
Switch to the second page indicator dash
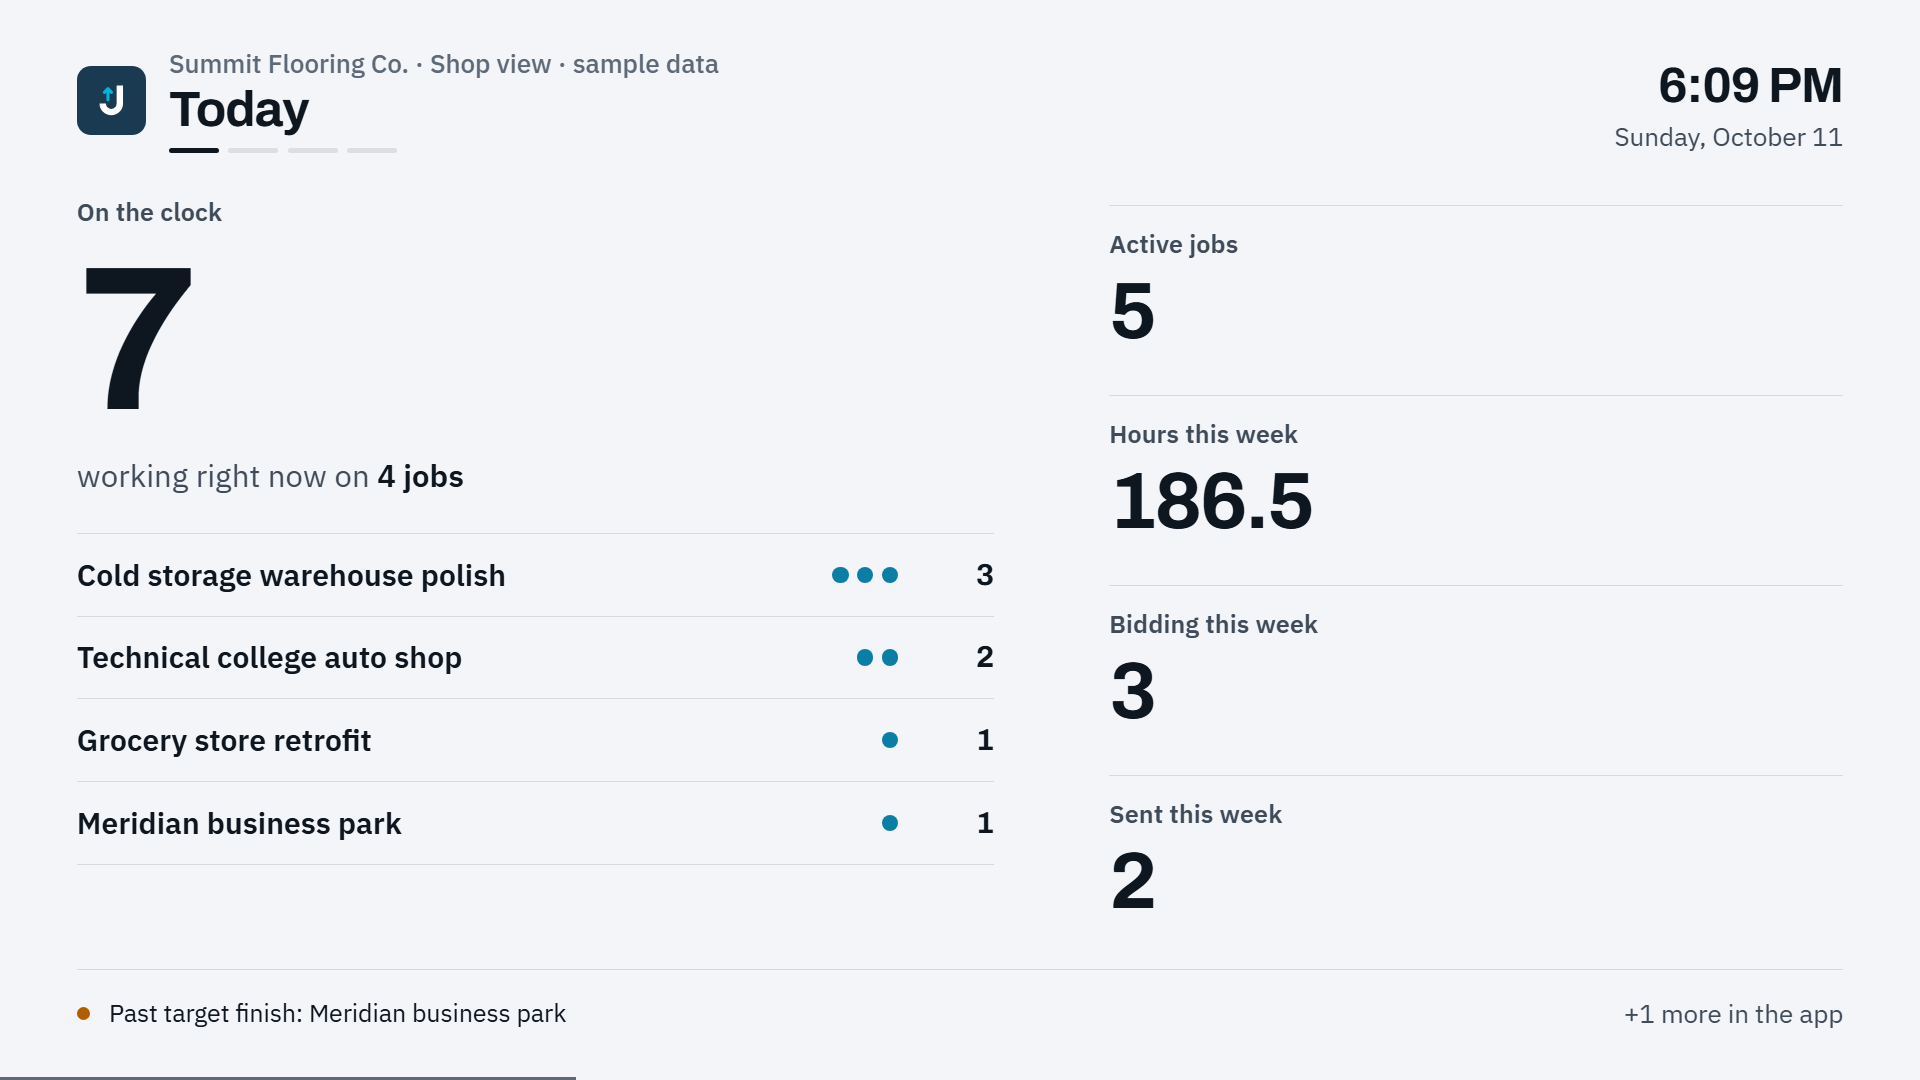click(253, 150)
